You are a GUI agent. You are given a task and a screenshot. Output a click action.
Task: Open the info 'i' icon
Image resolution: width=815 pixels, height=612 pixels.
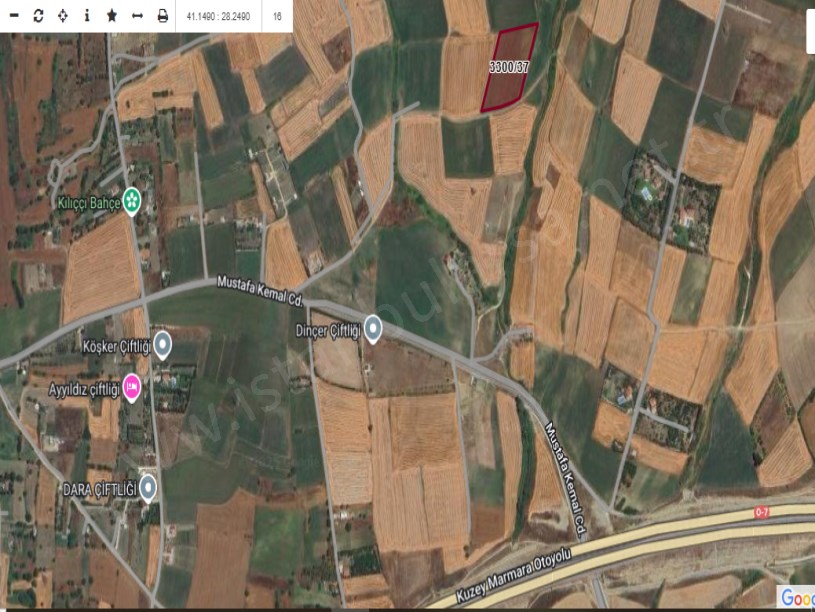click(87, 16)
